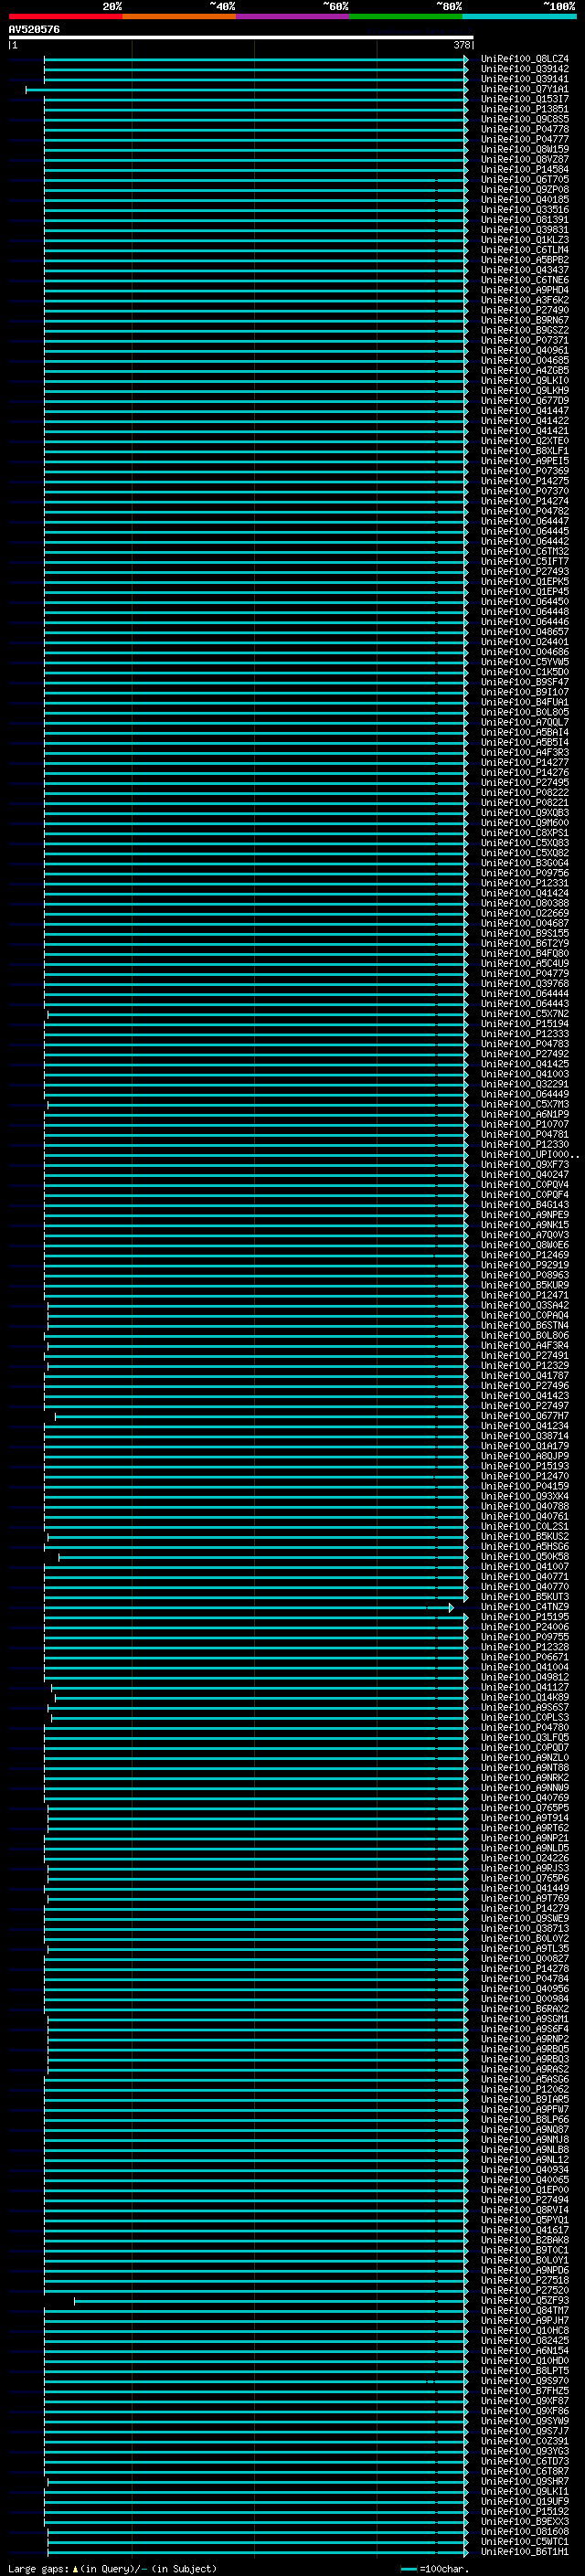This screenshot has width=585, height=2576.
Task: Click the truncated UniRef100_UPI000.. label
Action: click(x=530, y=1154)
